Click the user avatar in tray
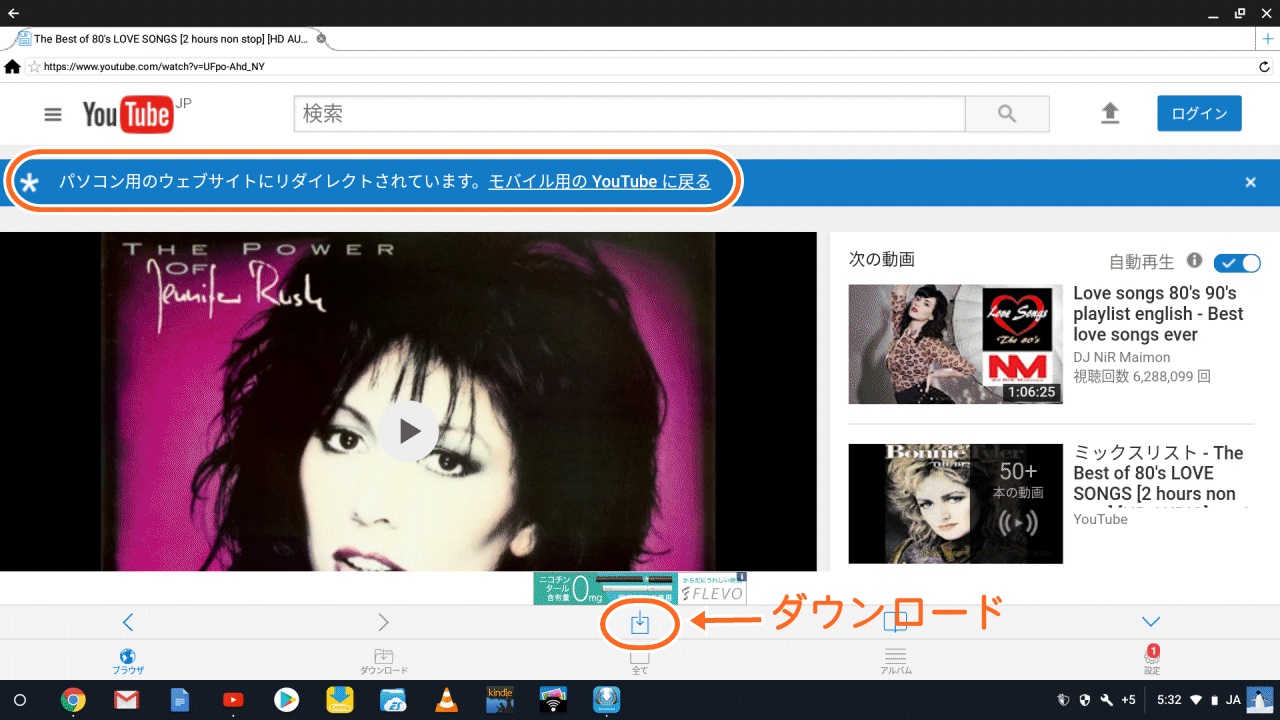 tap(1260, 699)
